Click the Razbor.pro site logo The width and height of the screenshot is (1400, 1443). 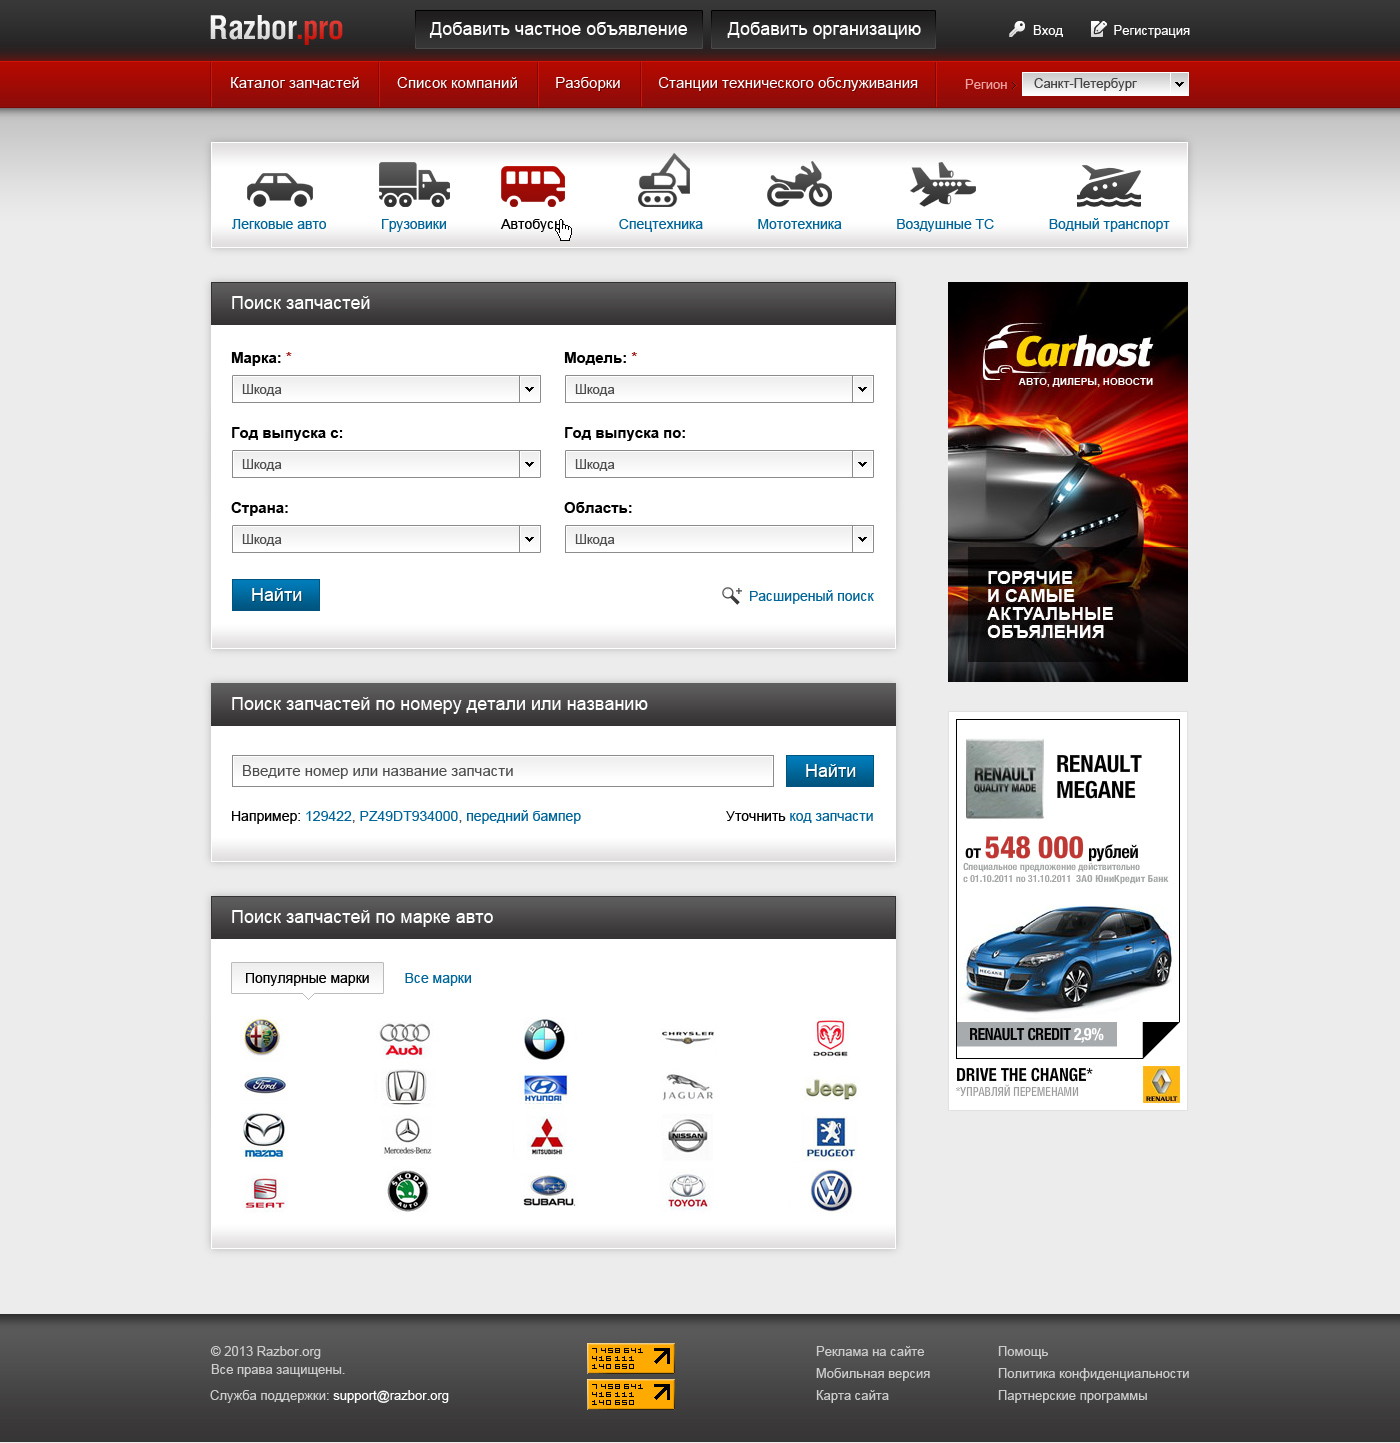pos(276,29)
